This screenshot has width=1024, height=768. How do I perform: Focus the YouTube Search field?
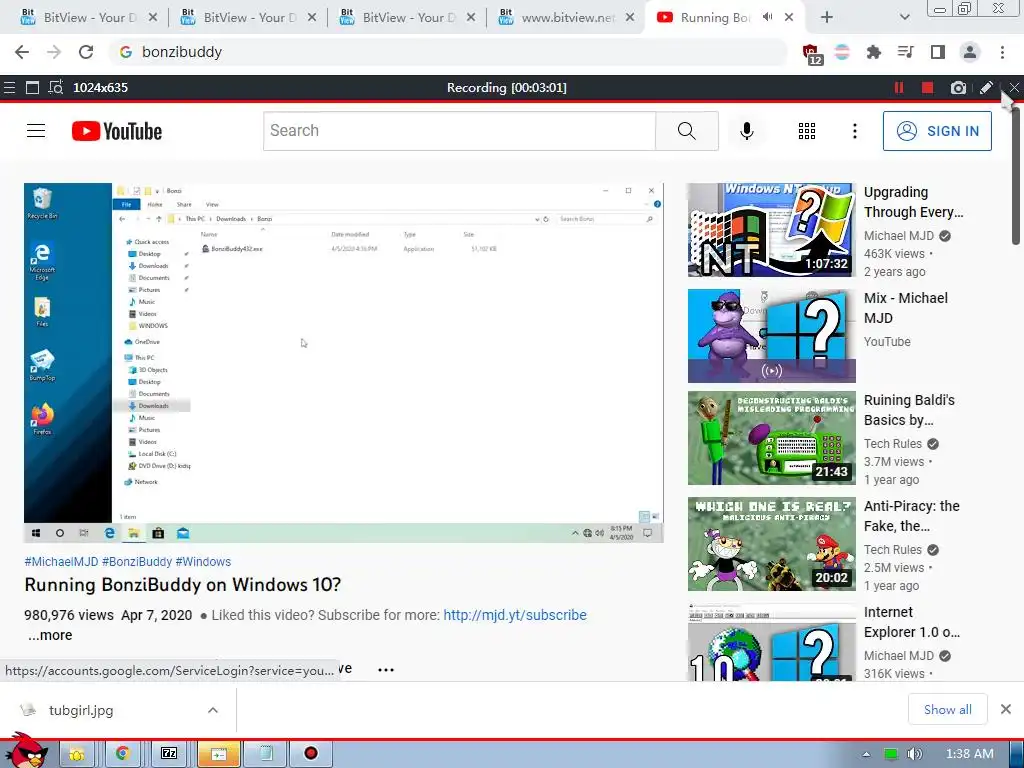(x=459, y=131)
